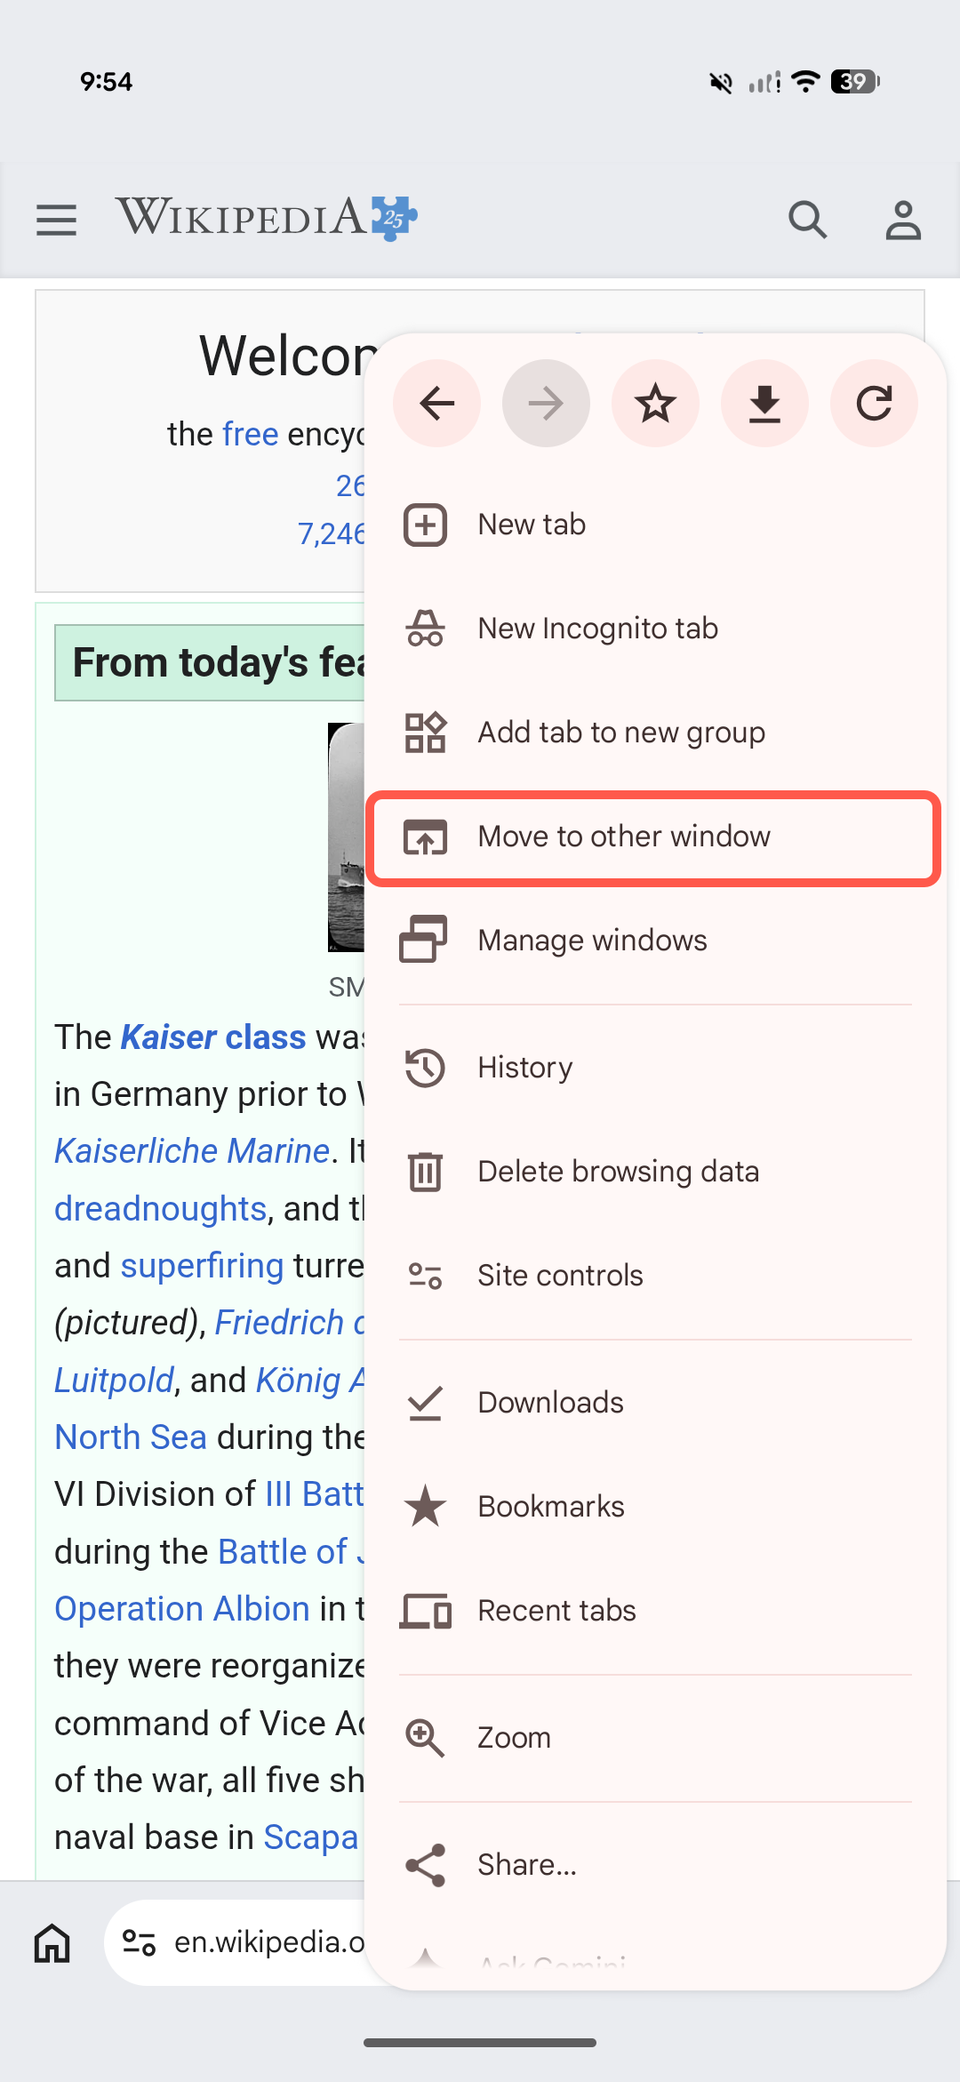Image resolution: width=960 pixels, height=2082 pixels.
Task: Tap the From today's fea… heading
Action: [x=212, y=663]
